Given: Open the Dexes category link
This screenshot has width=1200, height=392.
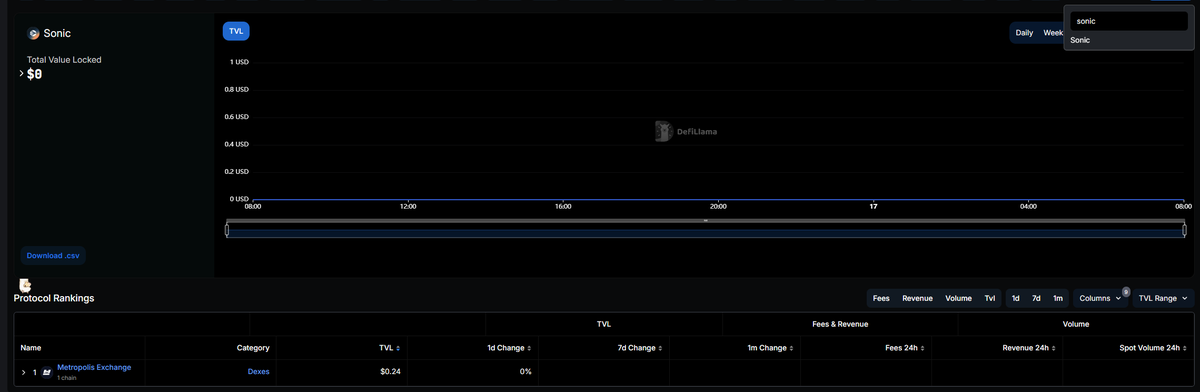Looking at the screenshot, I should pos(259,372).
